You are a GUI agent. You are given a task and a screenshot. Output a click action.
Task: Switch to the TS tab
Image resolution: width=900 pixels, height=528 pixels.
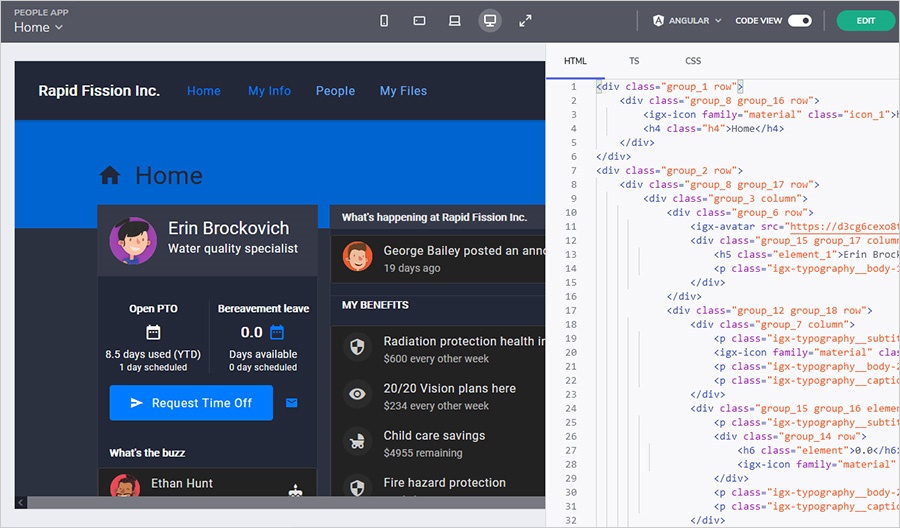(634, 61)
